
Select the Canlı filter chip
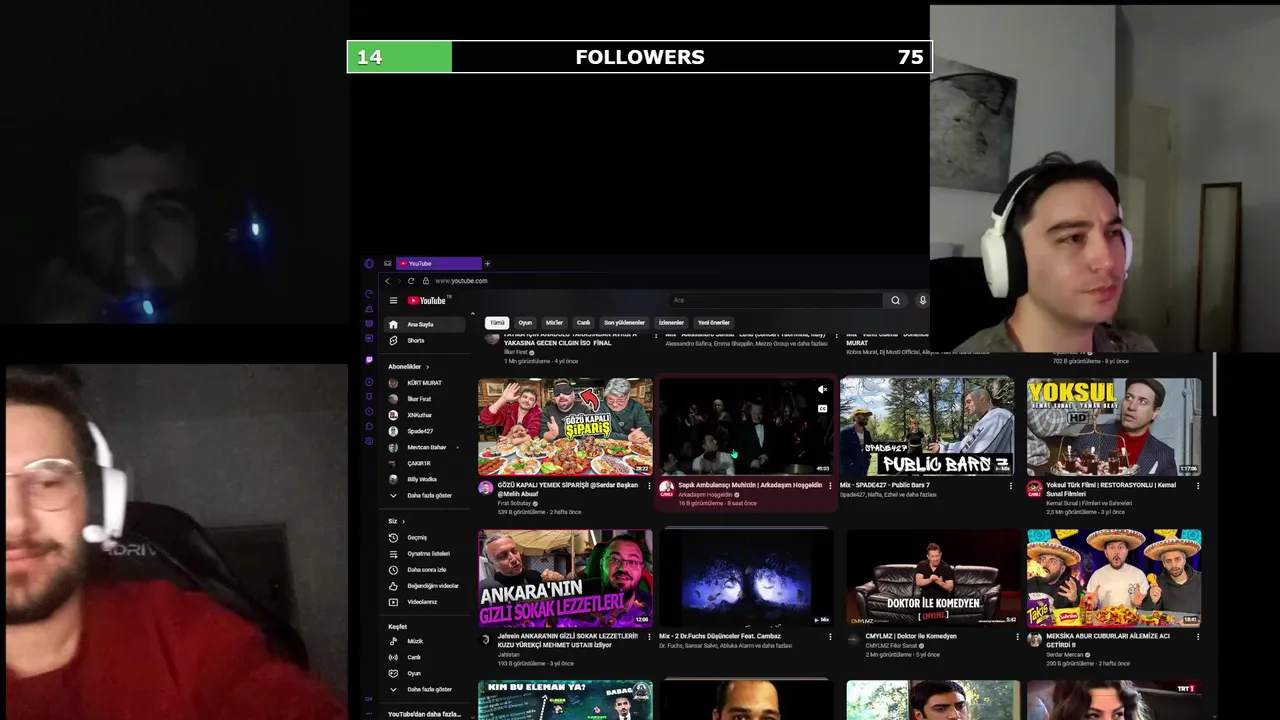(583, 322)
